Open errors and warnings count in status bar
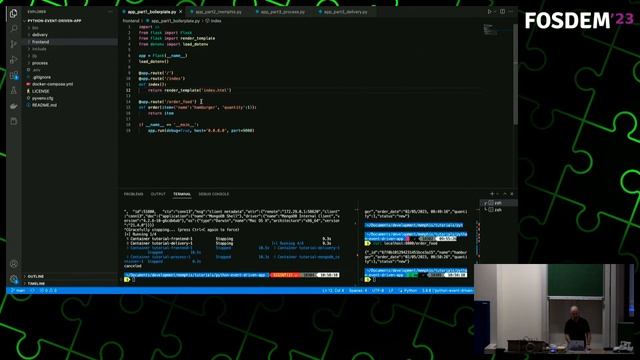Image resolution: width=640 pixels, height=360 pixels. [48, 291]
